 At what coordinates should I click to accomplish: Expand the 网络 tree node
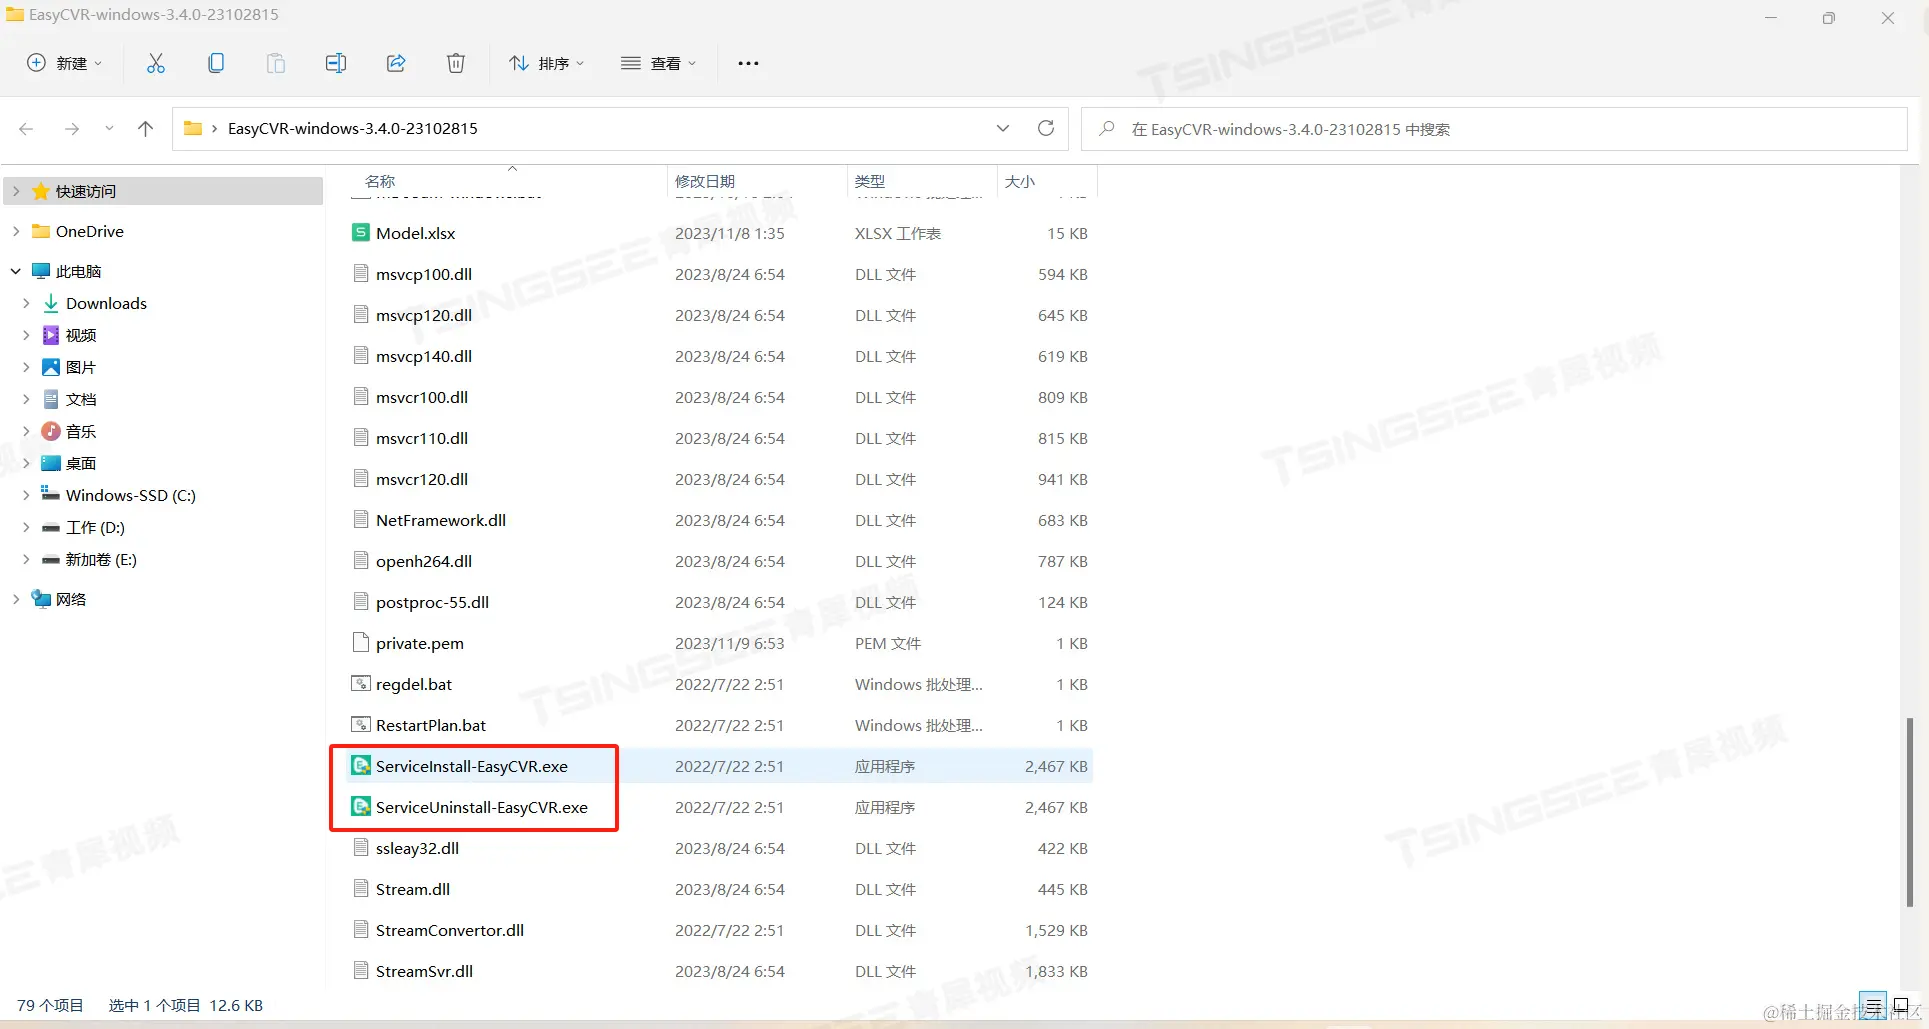click(x=16, y=599)
